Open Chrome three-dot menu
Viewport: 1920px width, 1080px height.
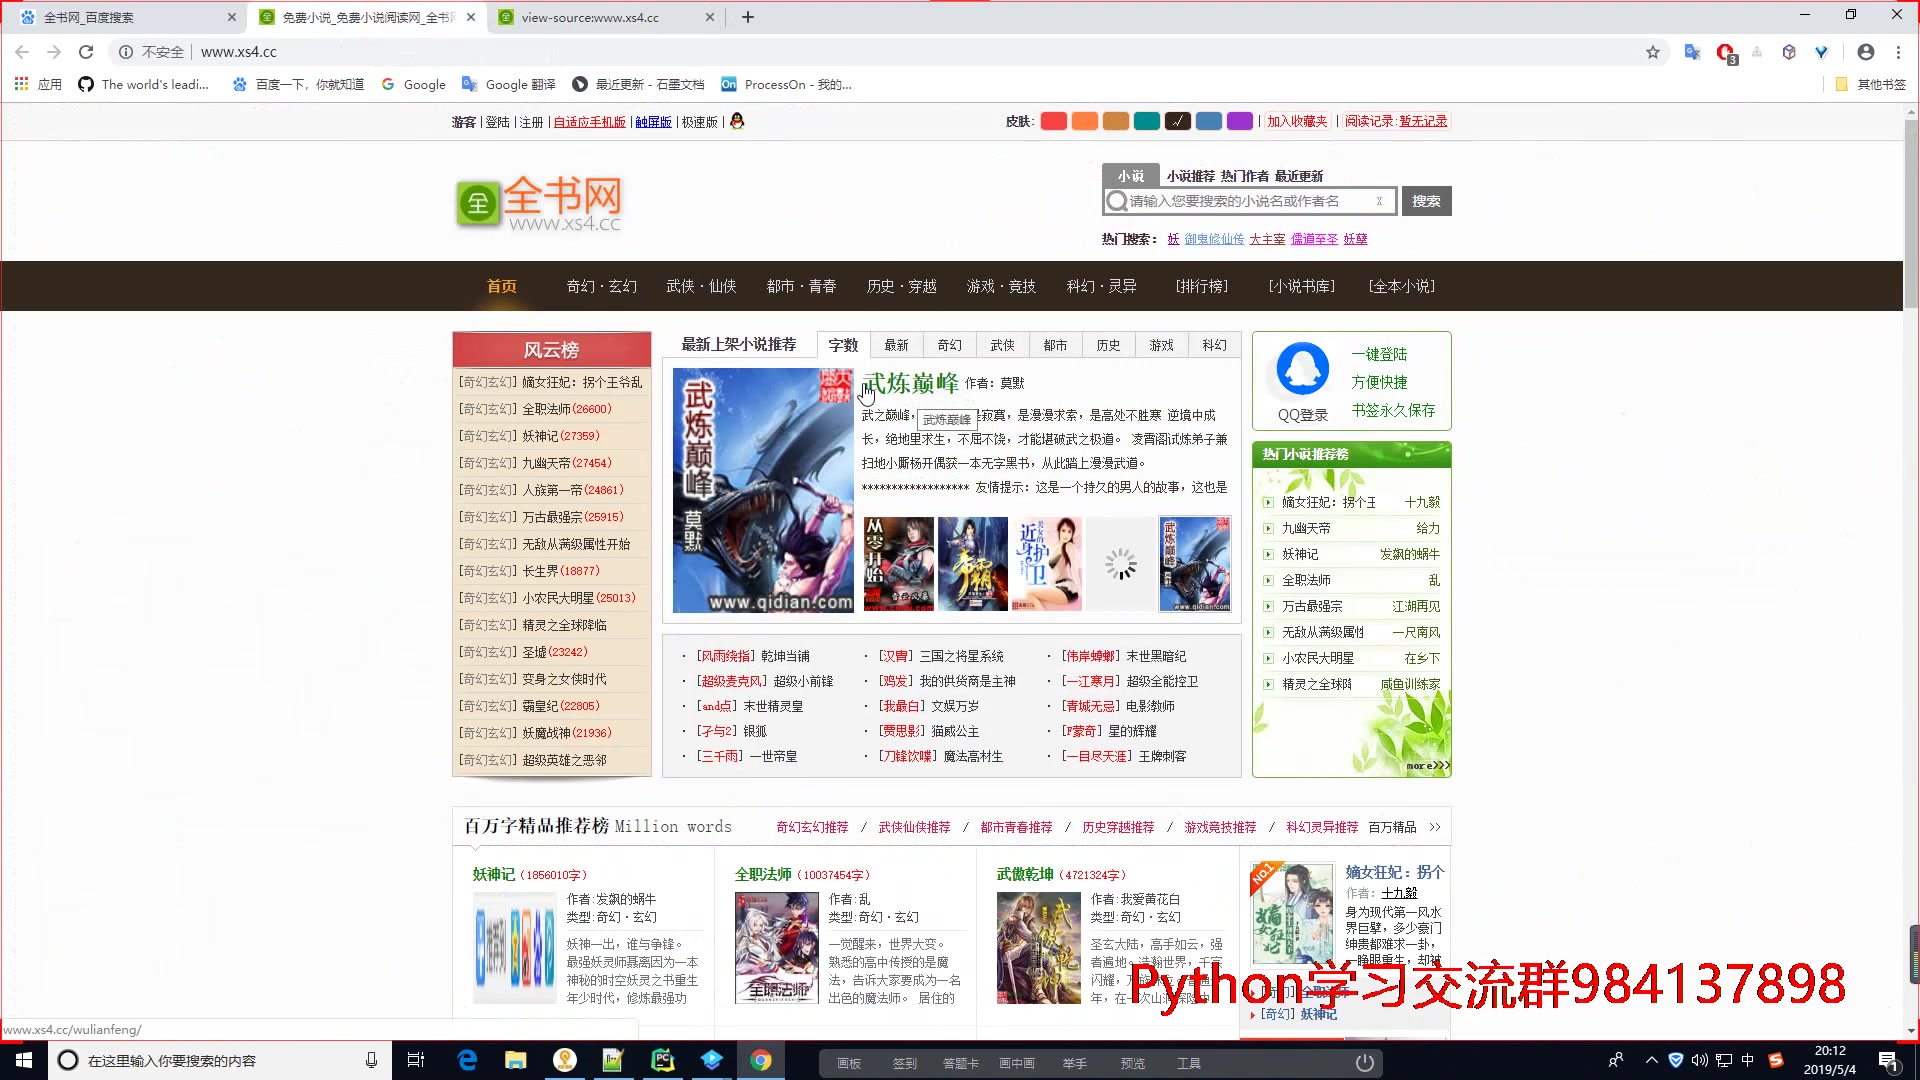pos(1898,52)
